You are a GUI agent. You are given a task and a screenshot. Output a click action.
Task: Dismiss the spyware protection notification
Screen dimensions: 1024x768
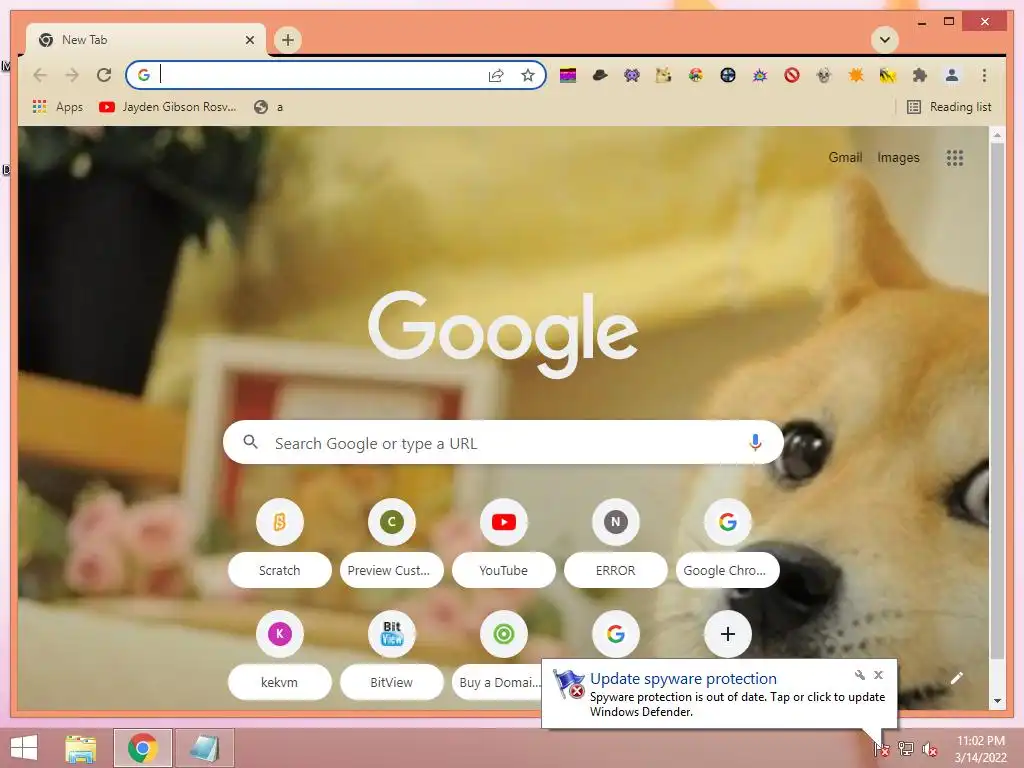(x=878, y=675)
